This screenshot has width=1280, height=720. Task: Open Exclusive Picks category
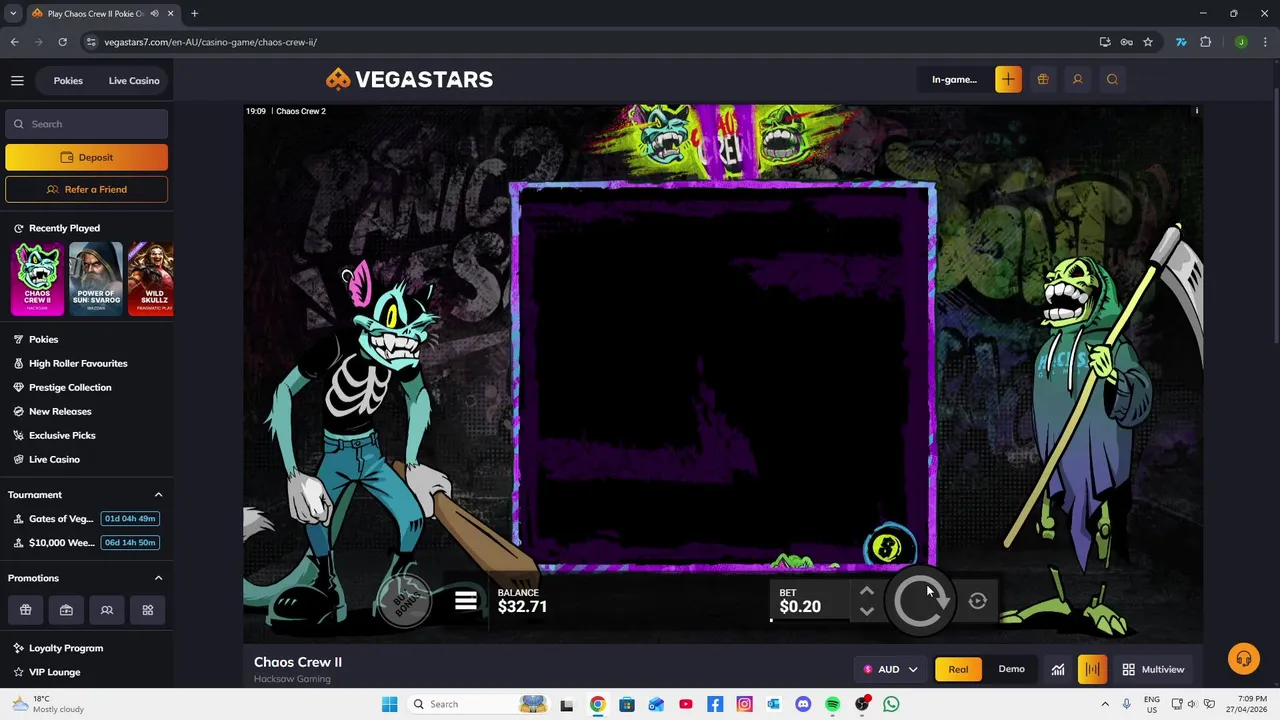(62, 435)
